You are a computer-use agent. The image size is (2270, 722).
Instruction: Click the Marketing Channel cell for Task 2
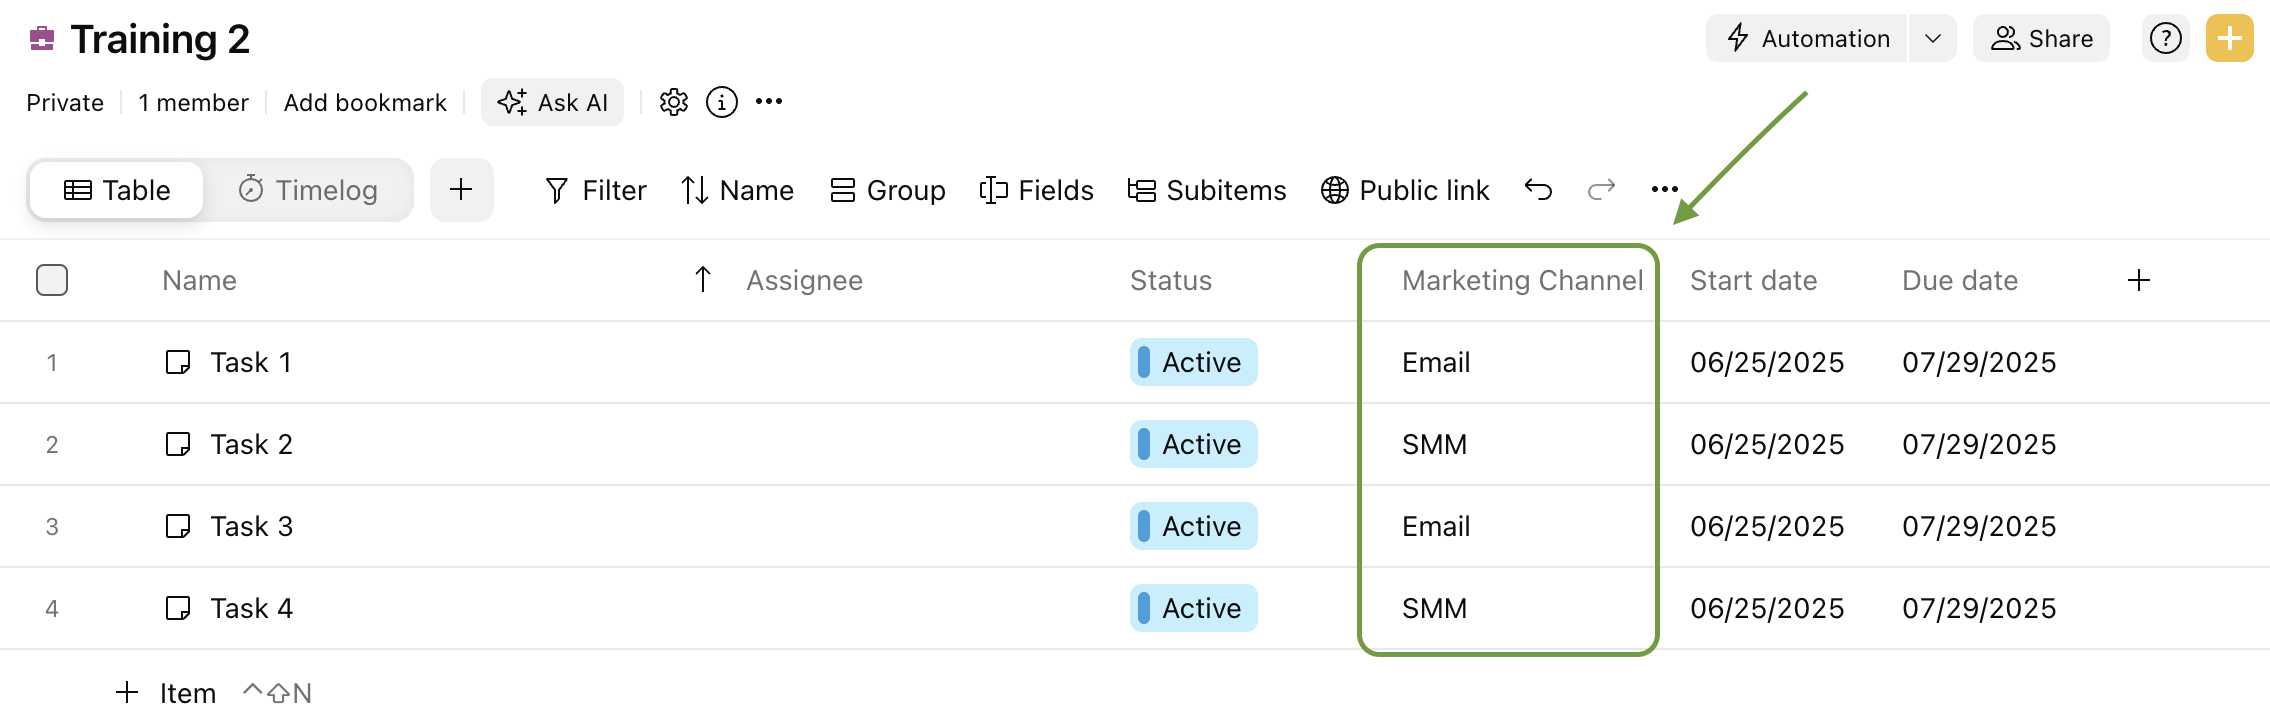tap(1508, 444)
